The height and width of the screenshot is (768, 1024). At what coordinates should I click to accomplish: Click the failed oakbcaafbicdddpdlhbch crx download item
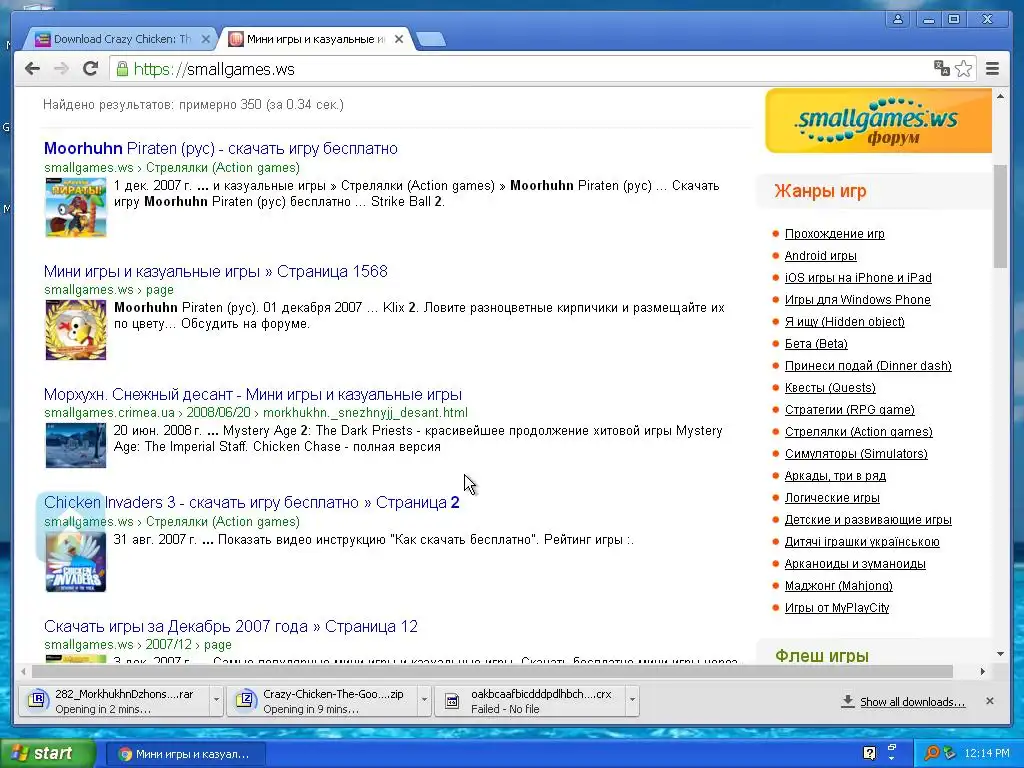click(x=530, y=701)
